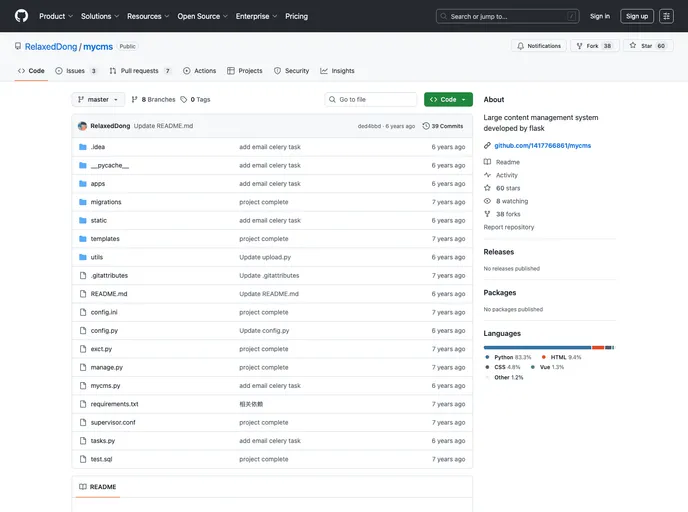This screenshot has height=512, width=688.
Task: Expand the Solutions menu
Action: (x=100, y=16)
